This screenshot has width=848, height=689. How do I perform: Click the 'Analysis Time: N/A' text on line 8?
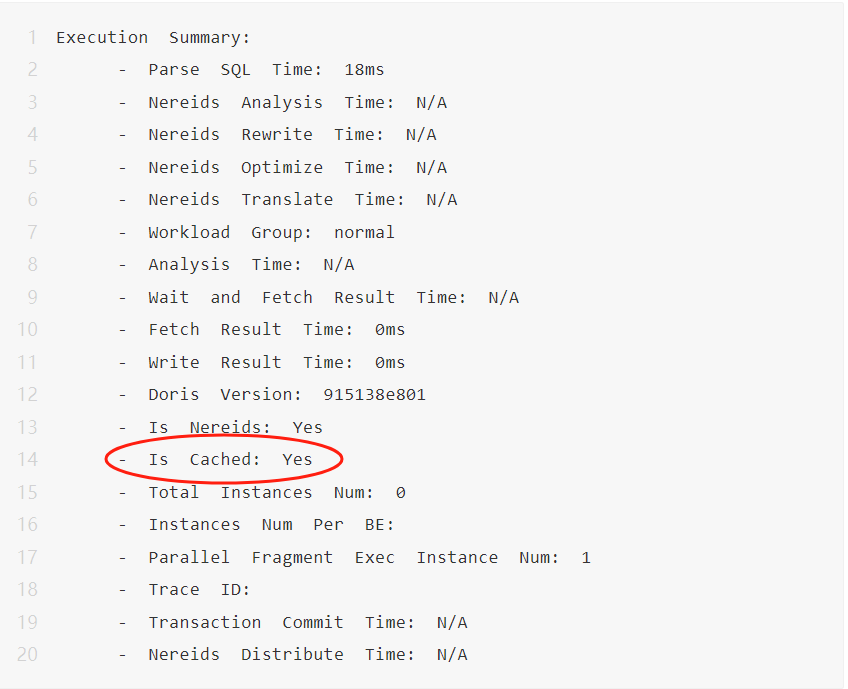point(251,264)
